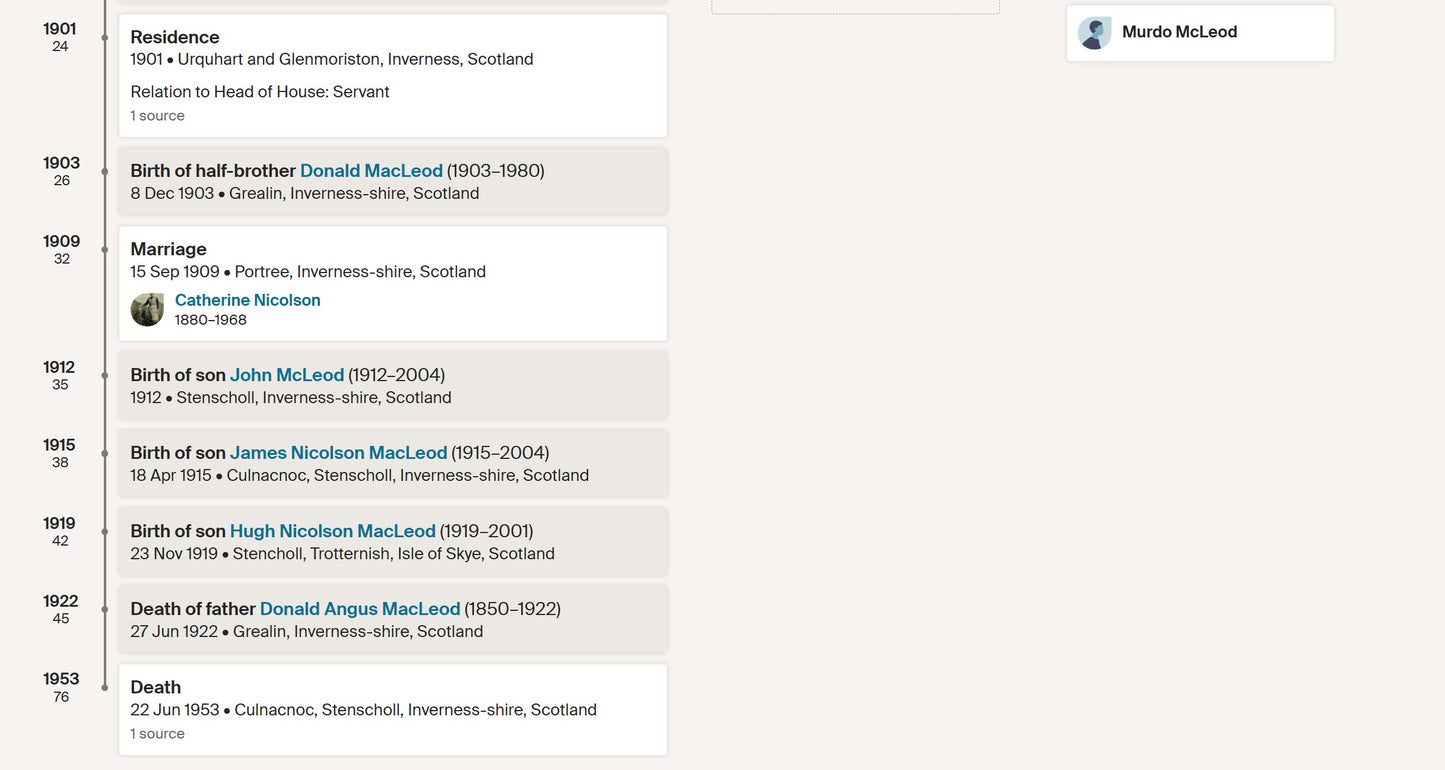Image resolution: width=1445 pixels, height=770 pixels.
Task: Follow the James Nicolson MacLeod link
Action: [x=338, y=453]
